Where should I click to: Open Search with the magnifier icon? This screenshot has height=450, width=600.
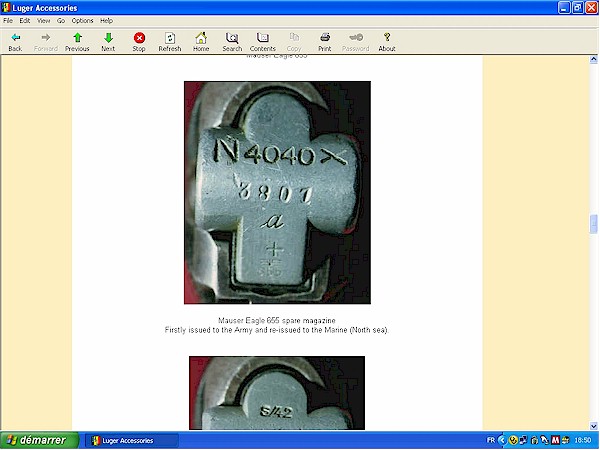(x=232, y=38)
